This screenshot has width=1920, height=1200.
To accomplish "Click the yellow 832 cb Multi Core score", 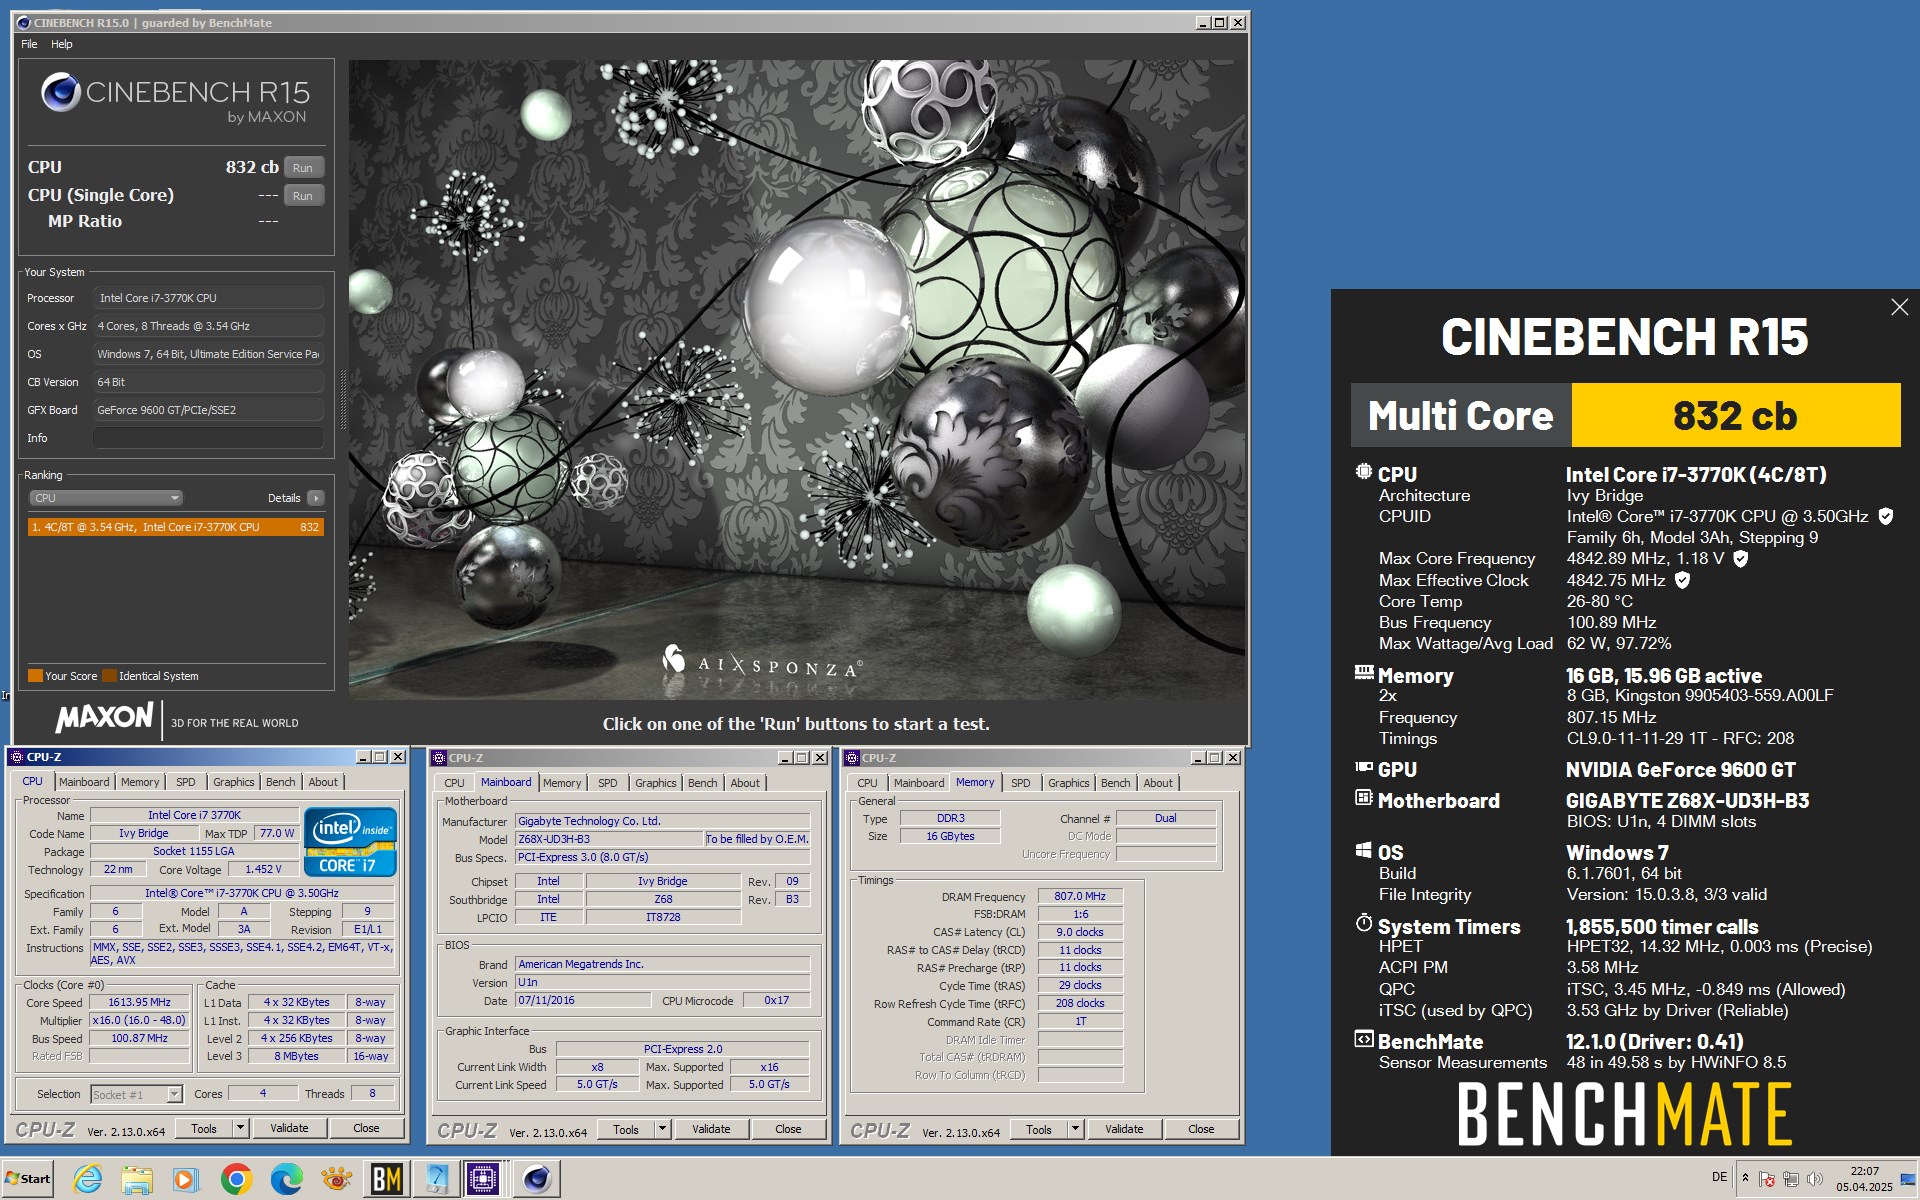I will pos(1736,415).
